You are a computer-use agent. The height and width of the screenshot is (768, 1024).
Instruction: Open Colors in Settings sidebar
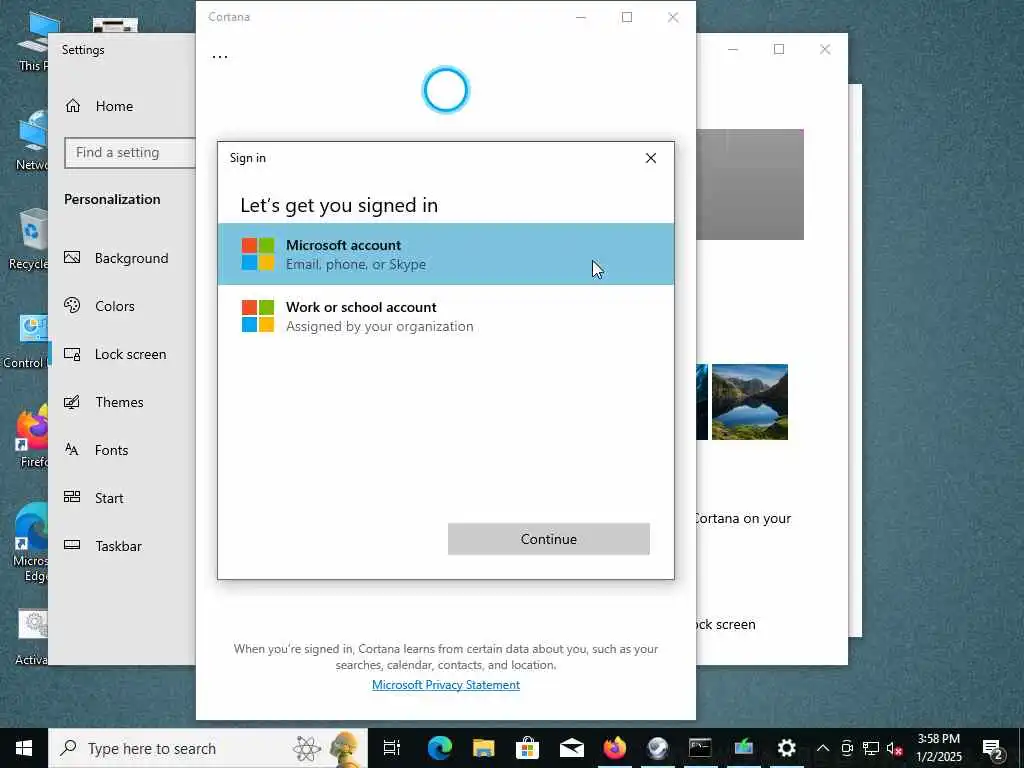[x=121, y=306]
